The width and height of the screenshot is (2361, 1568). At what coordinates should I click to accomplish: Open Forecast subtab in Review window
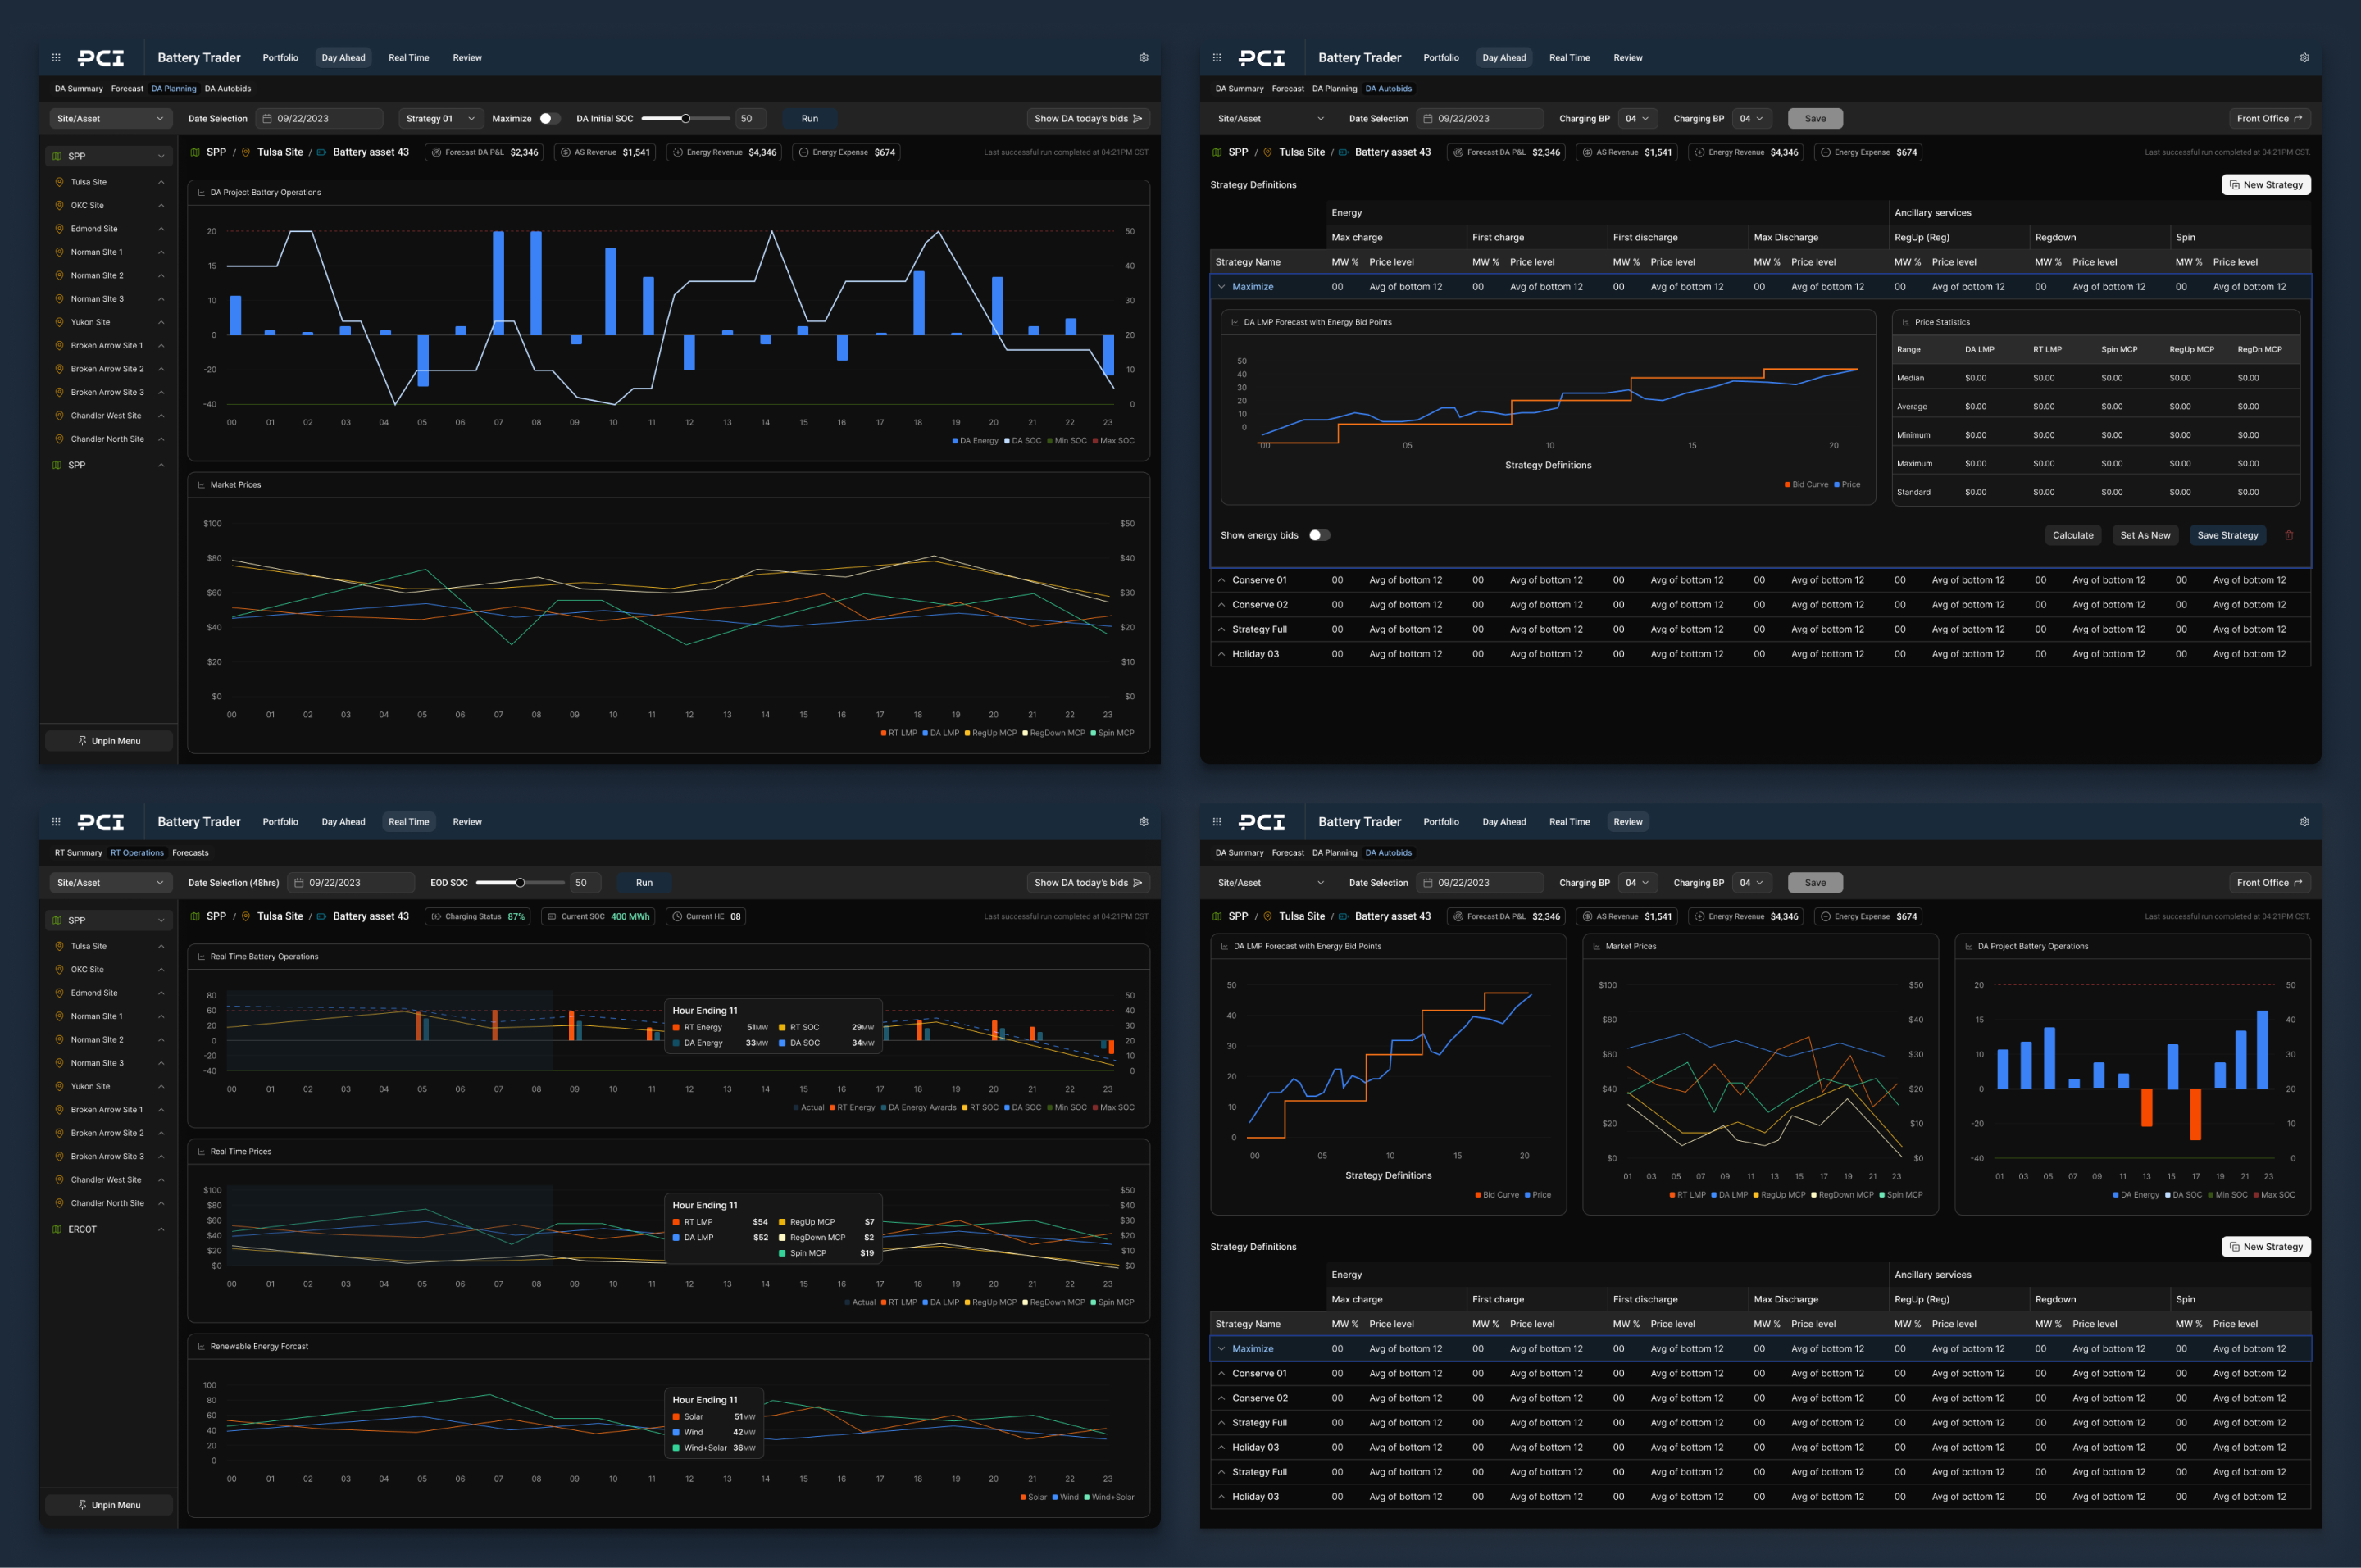(1288, 853)
